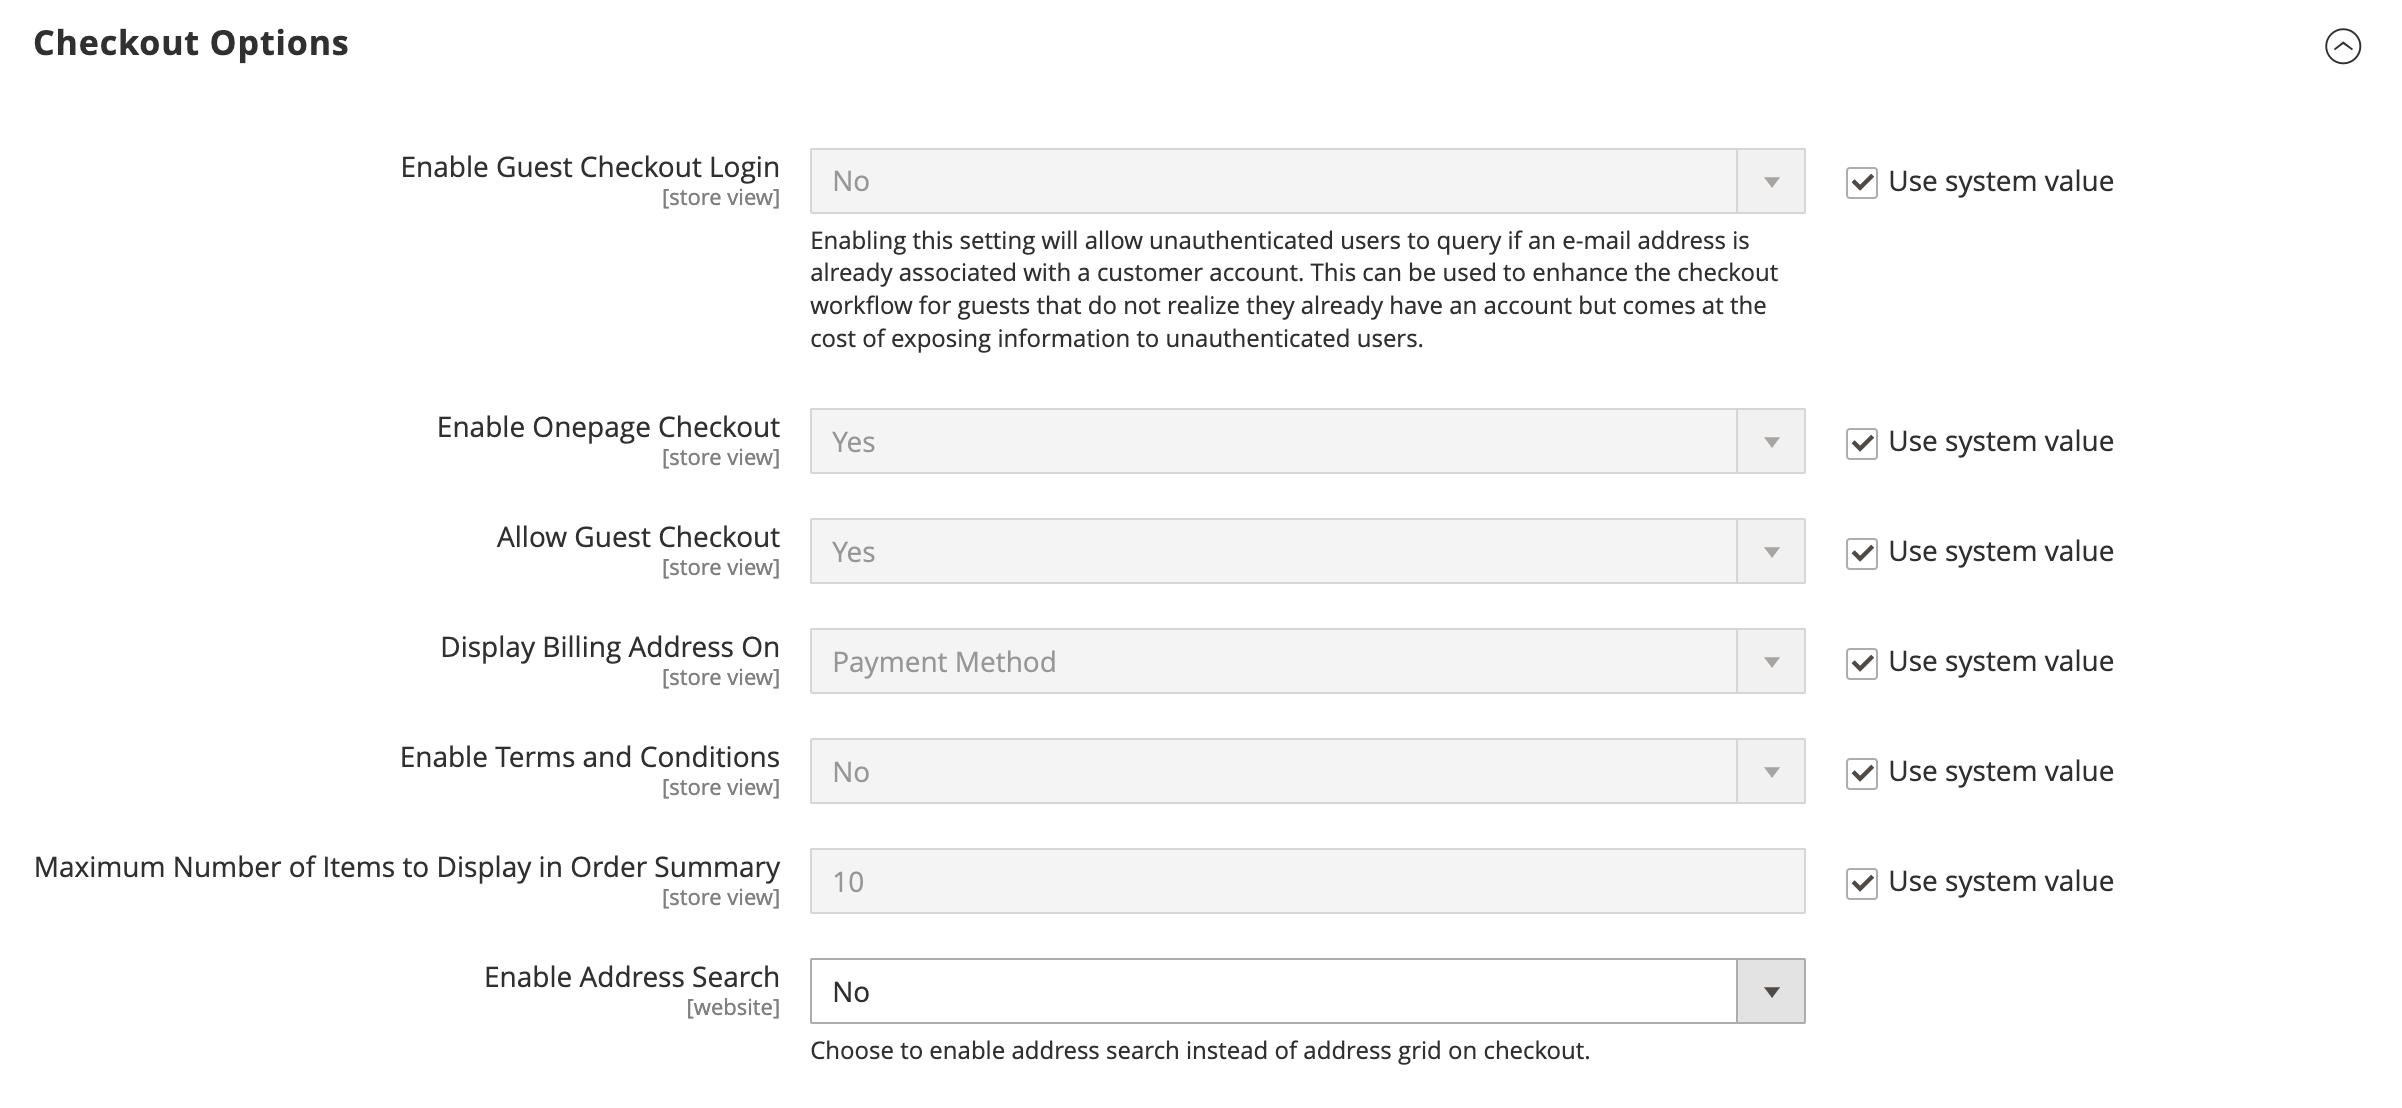
Task: Open Display Billing Address On dropdown
Action: 1272,661
